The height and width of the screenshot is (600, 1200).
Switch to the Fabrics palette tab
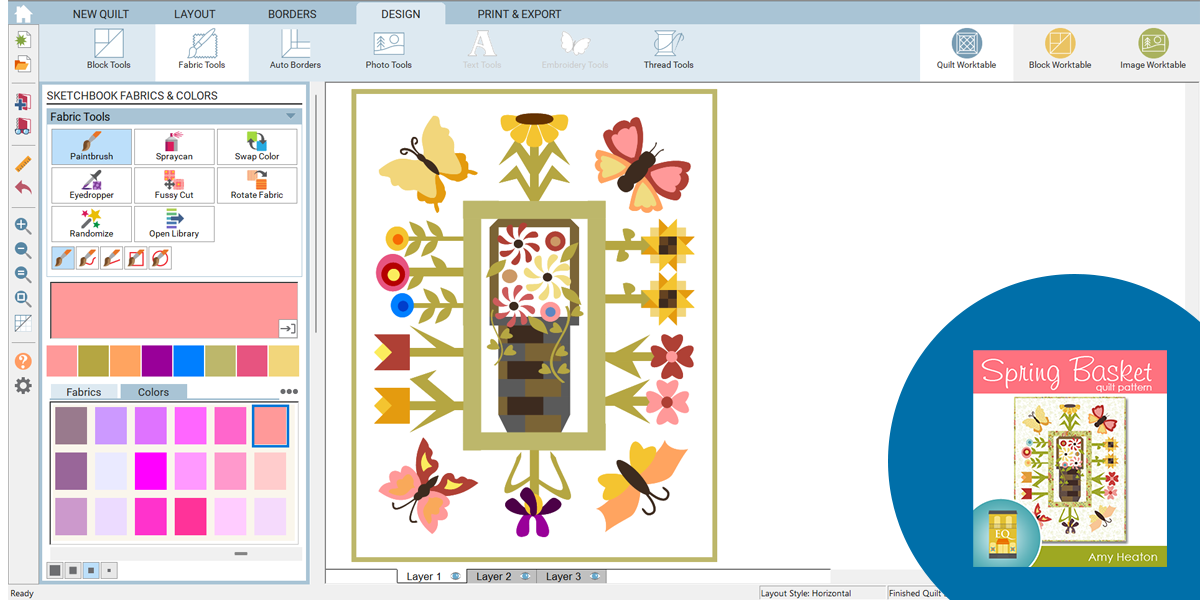[x=84, y=392]
